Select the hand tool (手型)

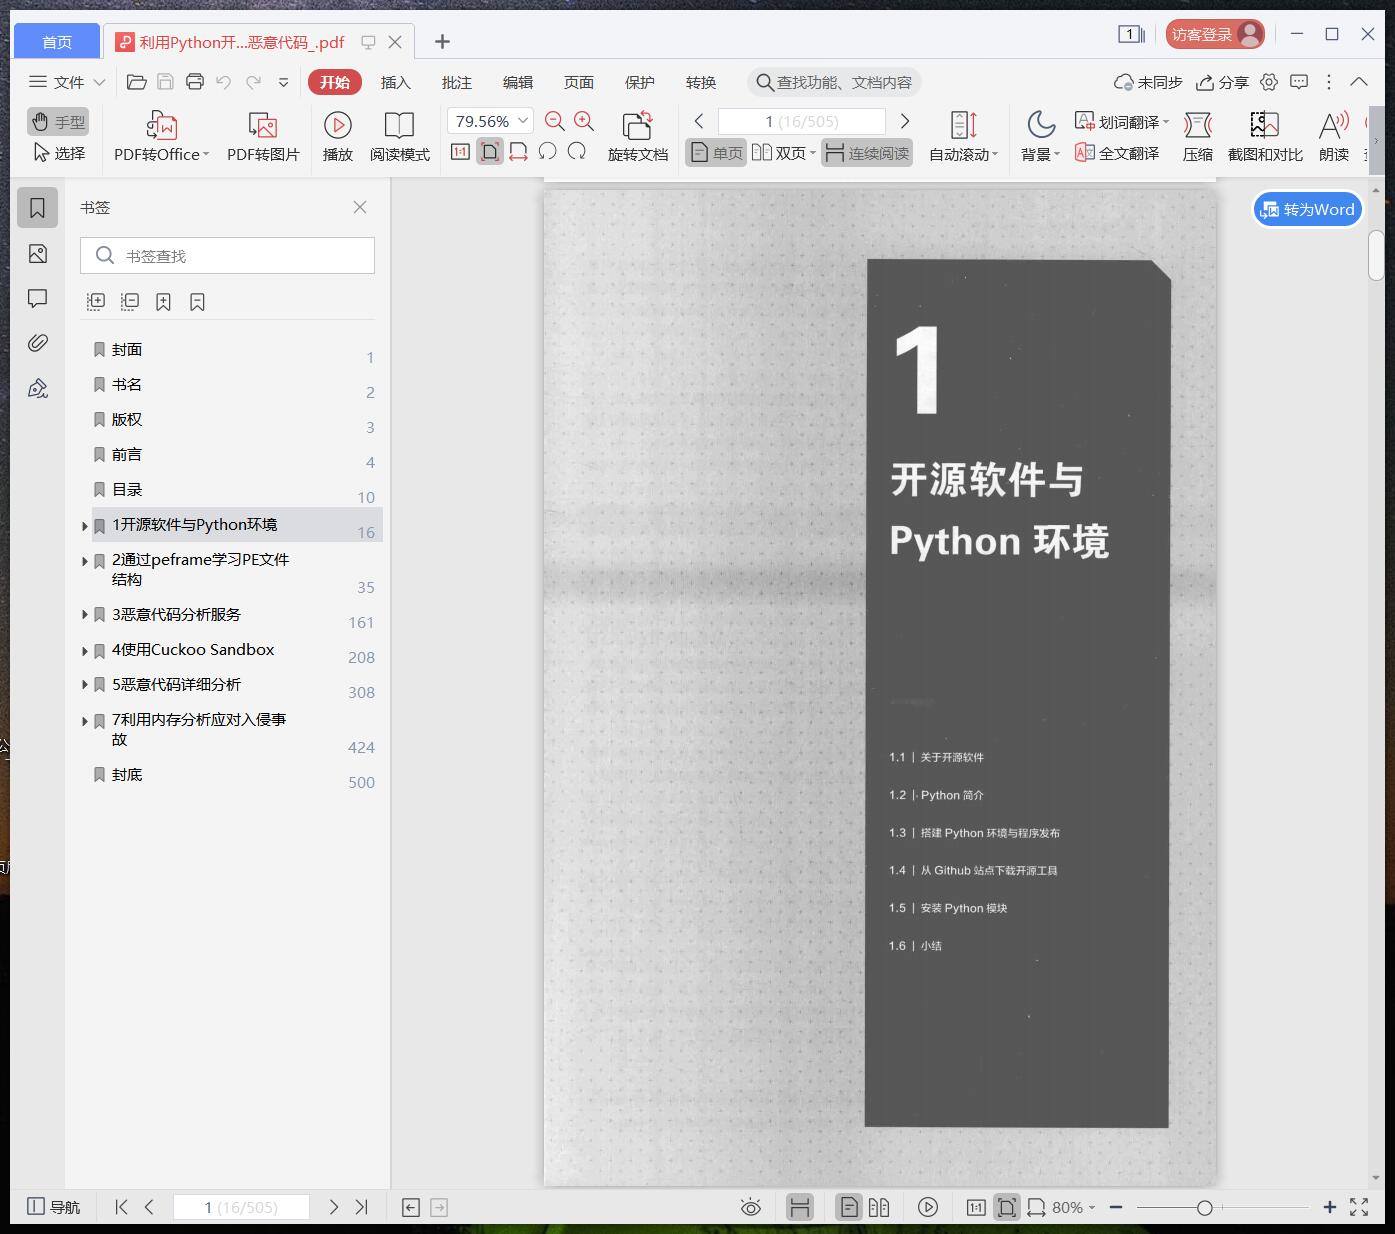point(58,122)
